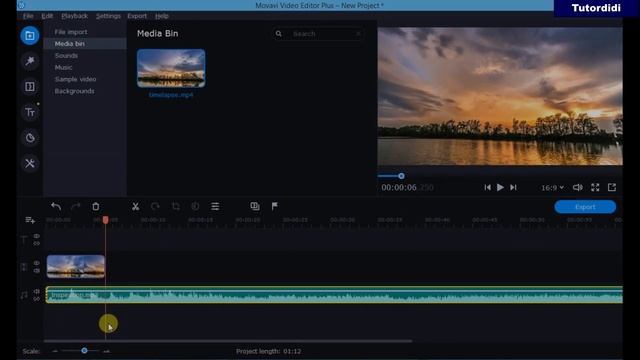Zoom out the timeline with the minus button
The width and height of the screenshot is (640, 360).
pos(55,351)
